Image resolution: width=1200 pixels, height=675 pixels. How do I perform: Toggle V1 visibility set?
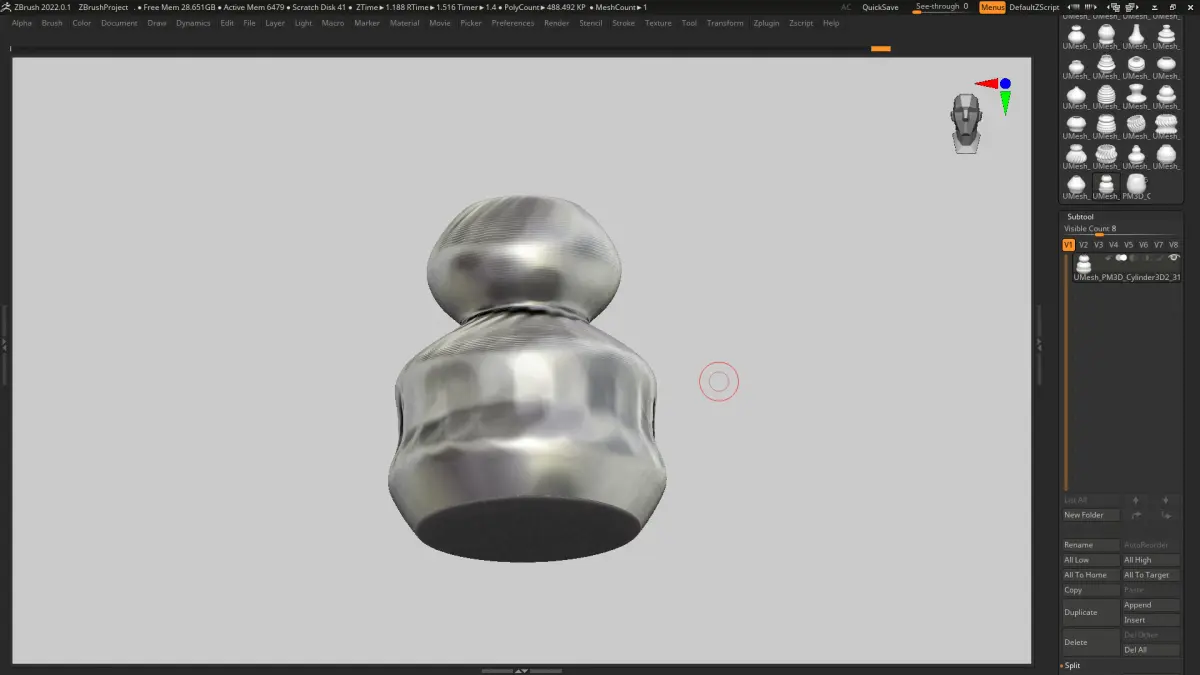point(1068,245)
